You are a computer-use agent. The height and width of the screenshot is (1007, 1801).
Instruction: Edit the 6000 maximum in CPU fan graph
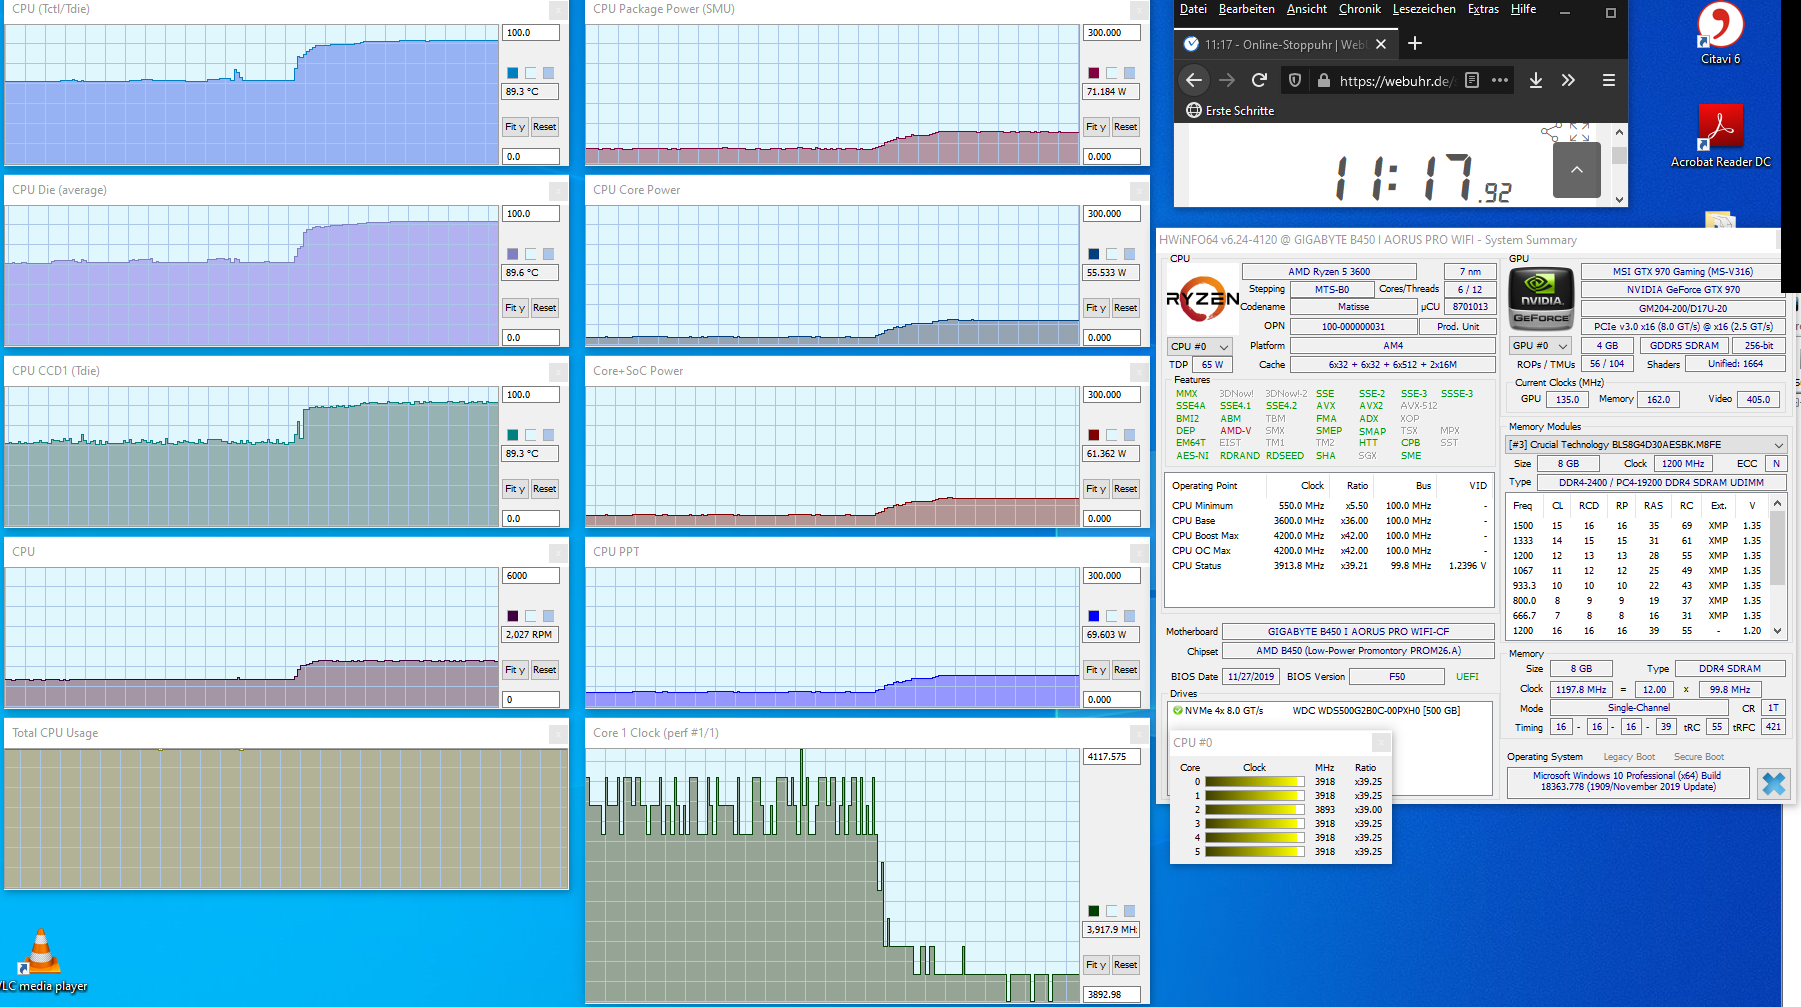[530, 576]
